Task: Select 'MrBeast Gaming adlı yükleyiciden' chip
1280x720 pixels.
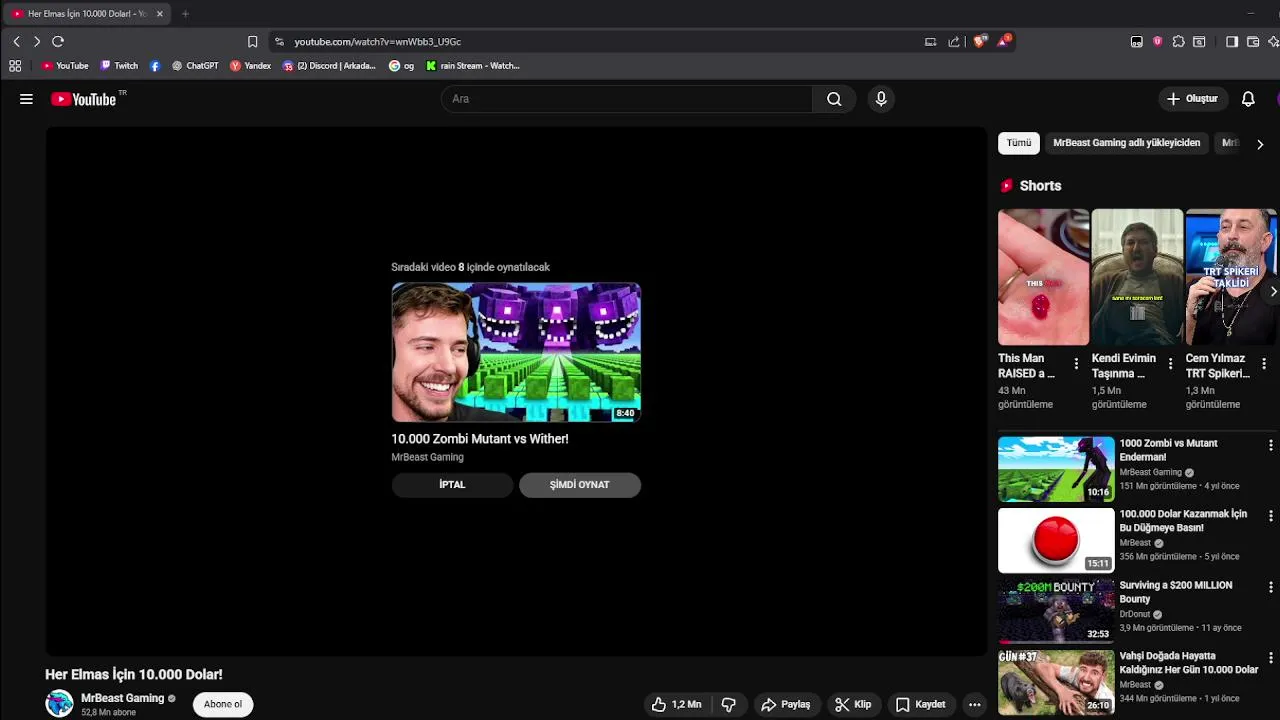Action: (1126, 143)
